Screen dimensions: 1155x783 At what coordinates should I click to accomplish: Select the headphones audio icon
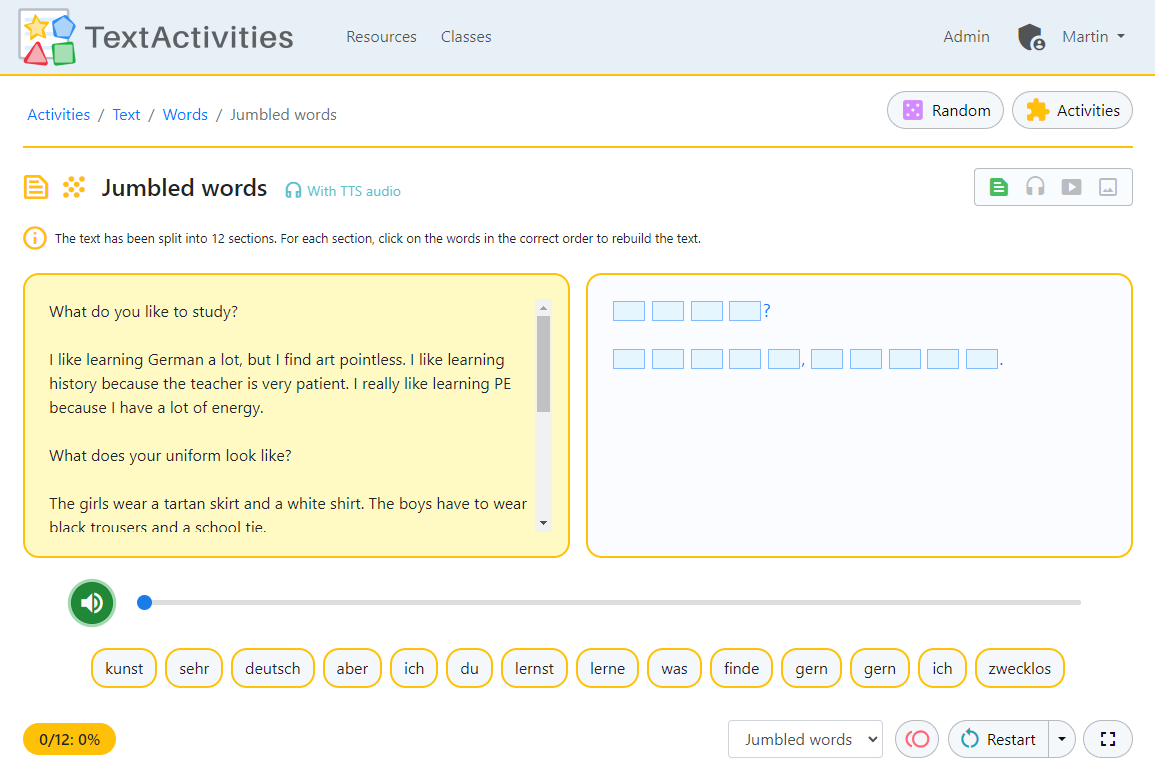click(1035, 186)
